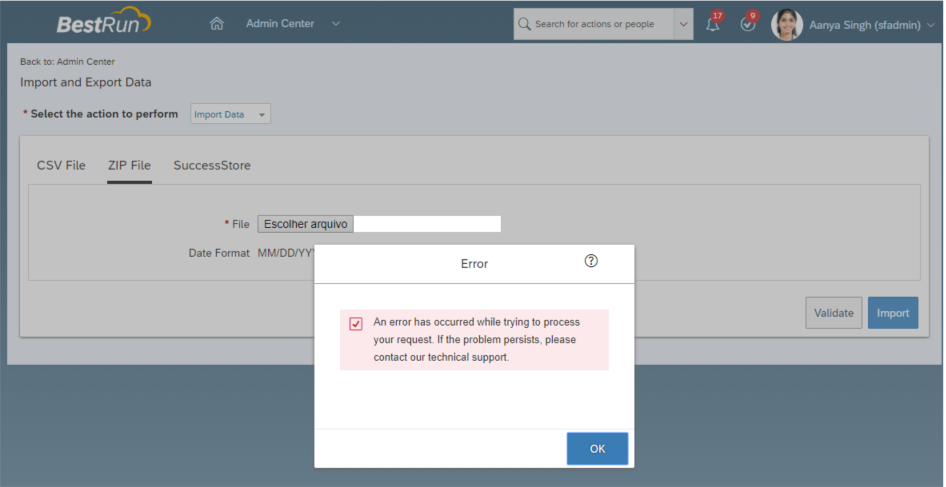946x487 pixels.
Task: Click the Escolher arquivo file button
Action: tap(305, 224)
